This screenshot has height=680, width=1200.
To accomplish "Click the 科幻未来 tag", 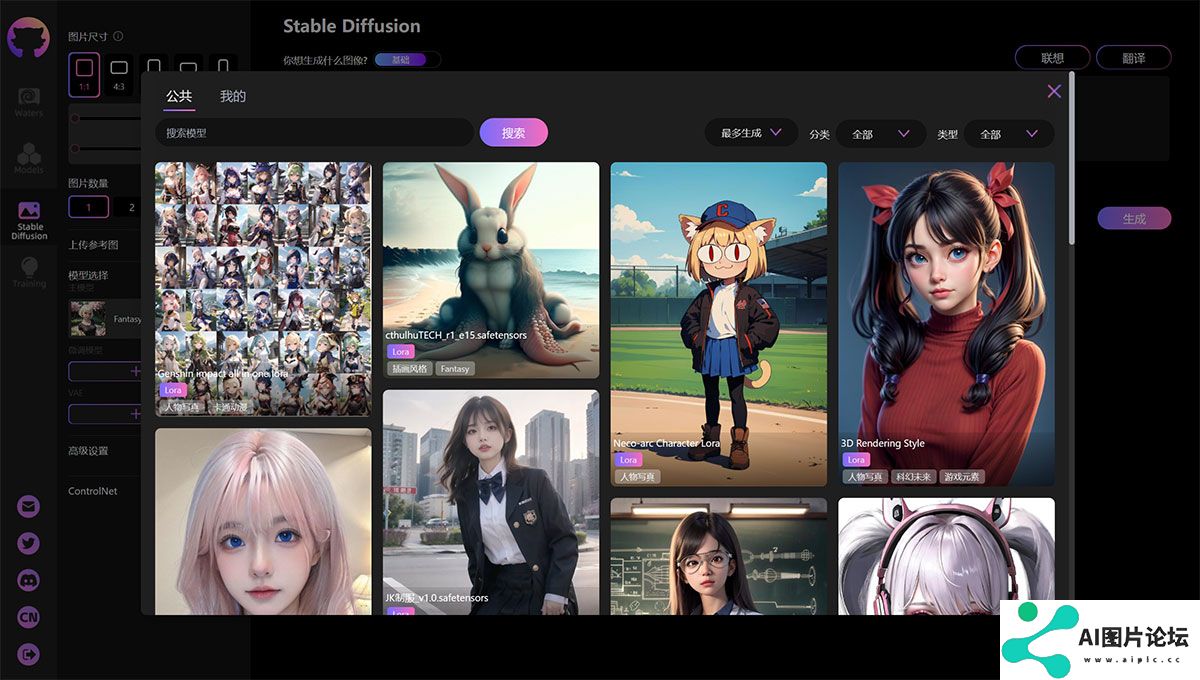I will point(912,477).
